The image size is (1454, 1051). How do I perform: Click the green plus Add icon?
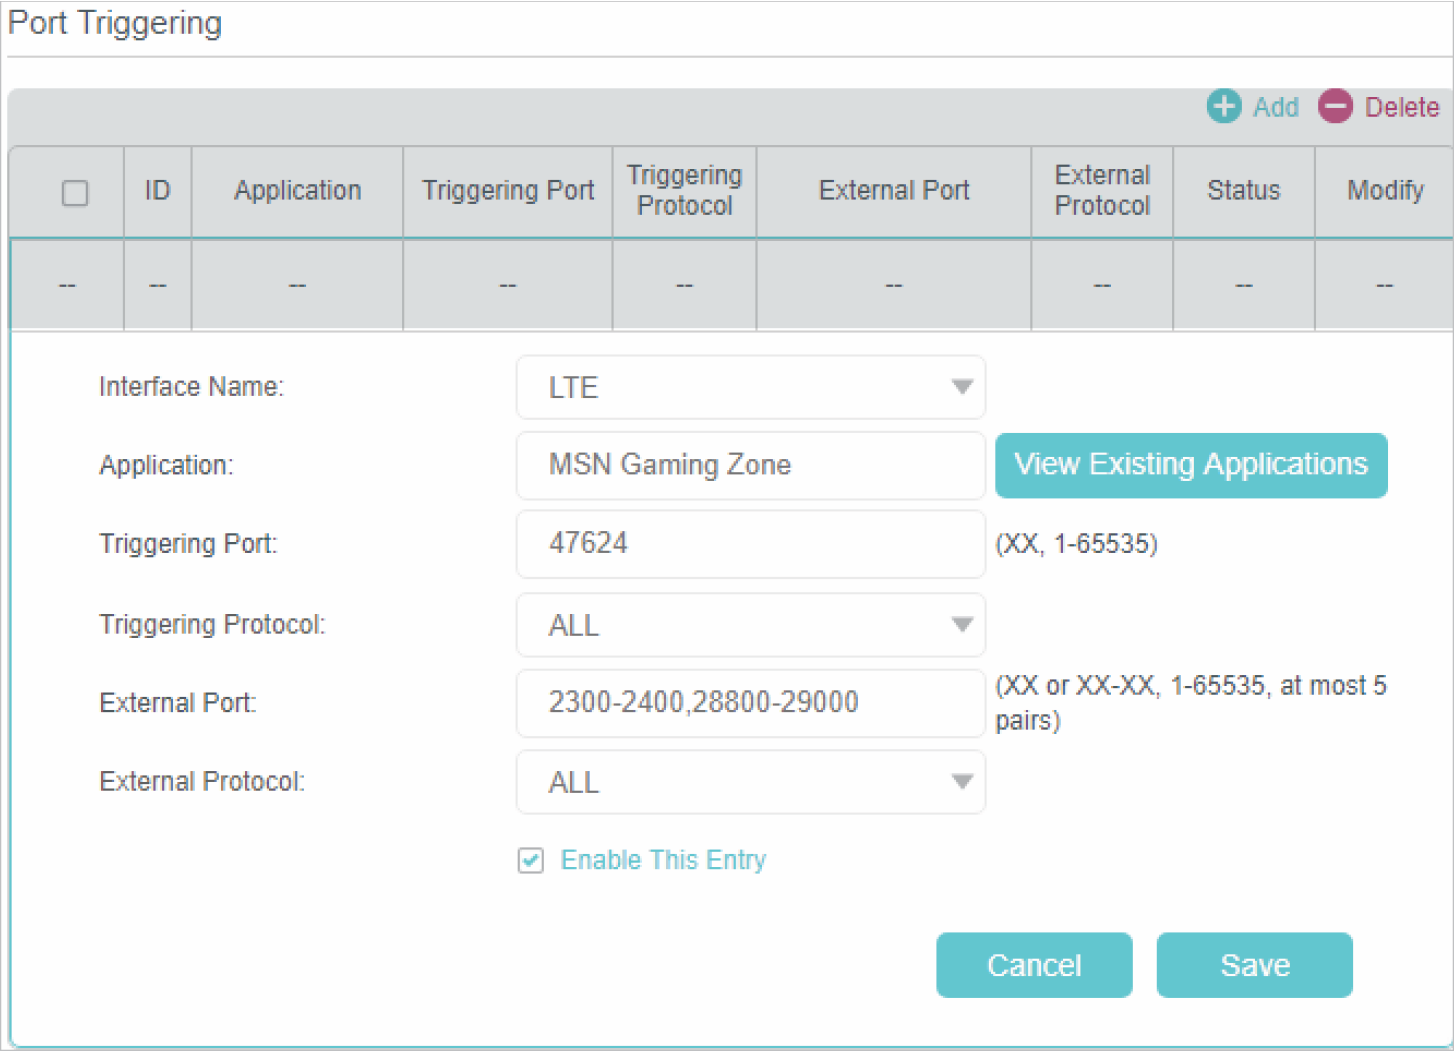[1223, 106]
